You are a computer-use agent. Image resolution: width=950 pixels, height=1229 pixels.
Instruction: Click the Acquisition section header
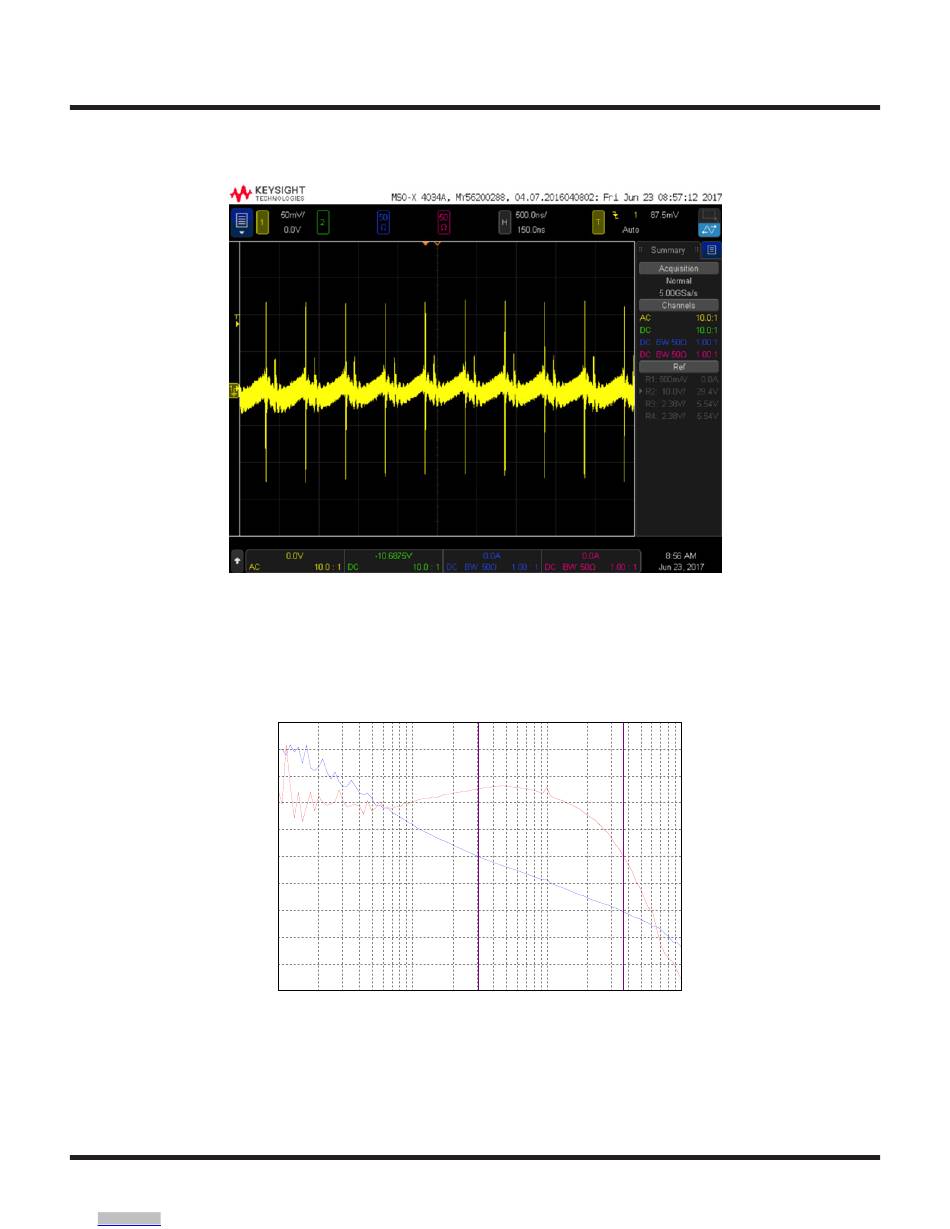678,268
